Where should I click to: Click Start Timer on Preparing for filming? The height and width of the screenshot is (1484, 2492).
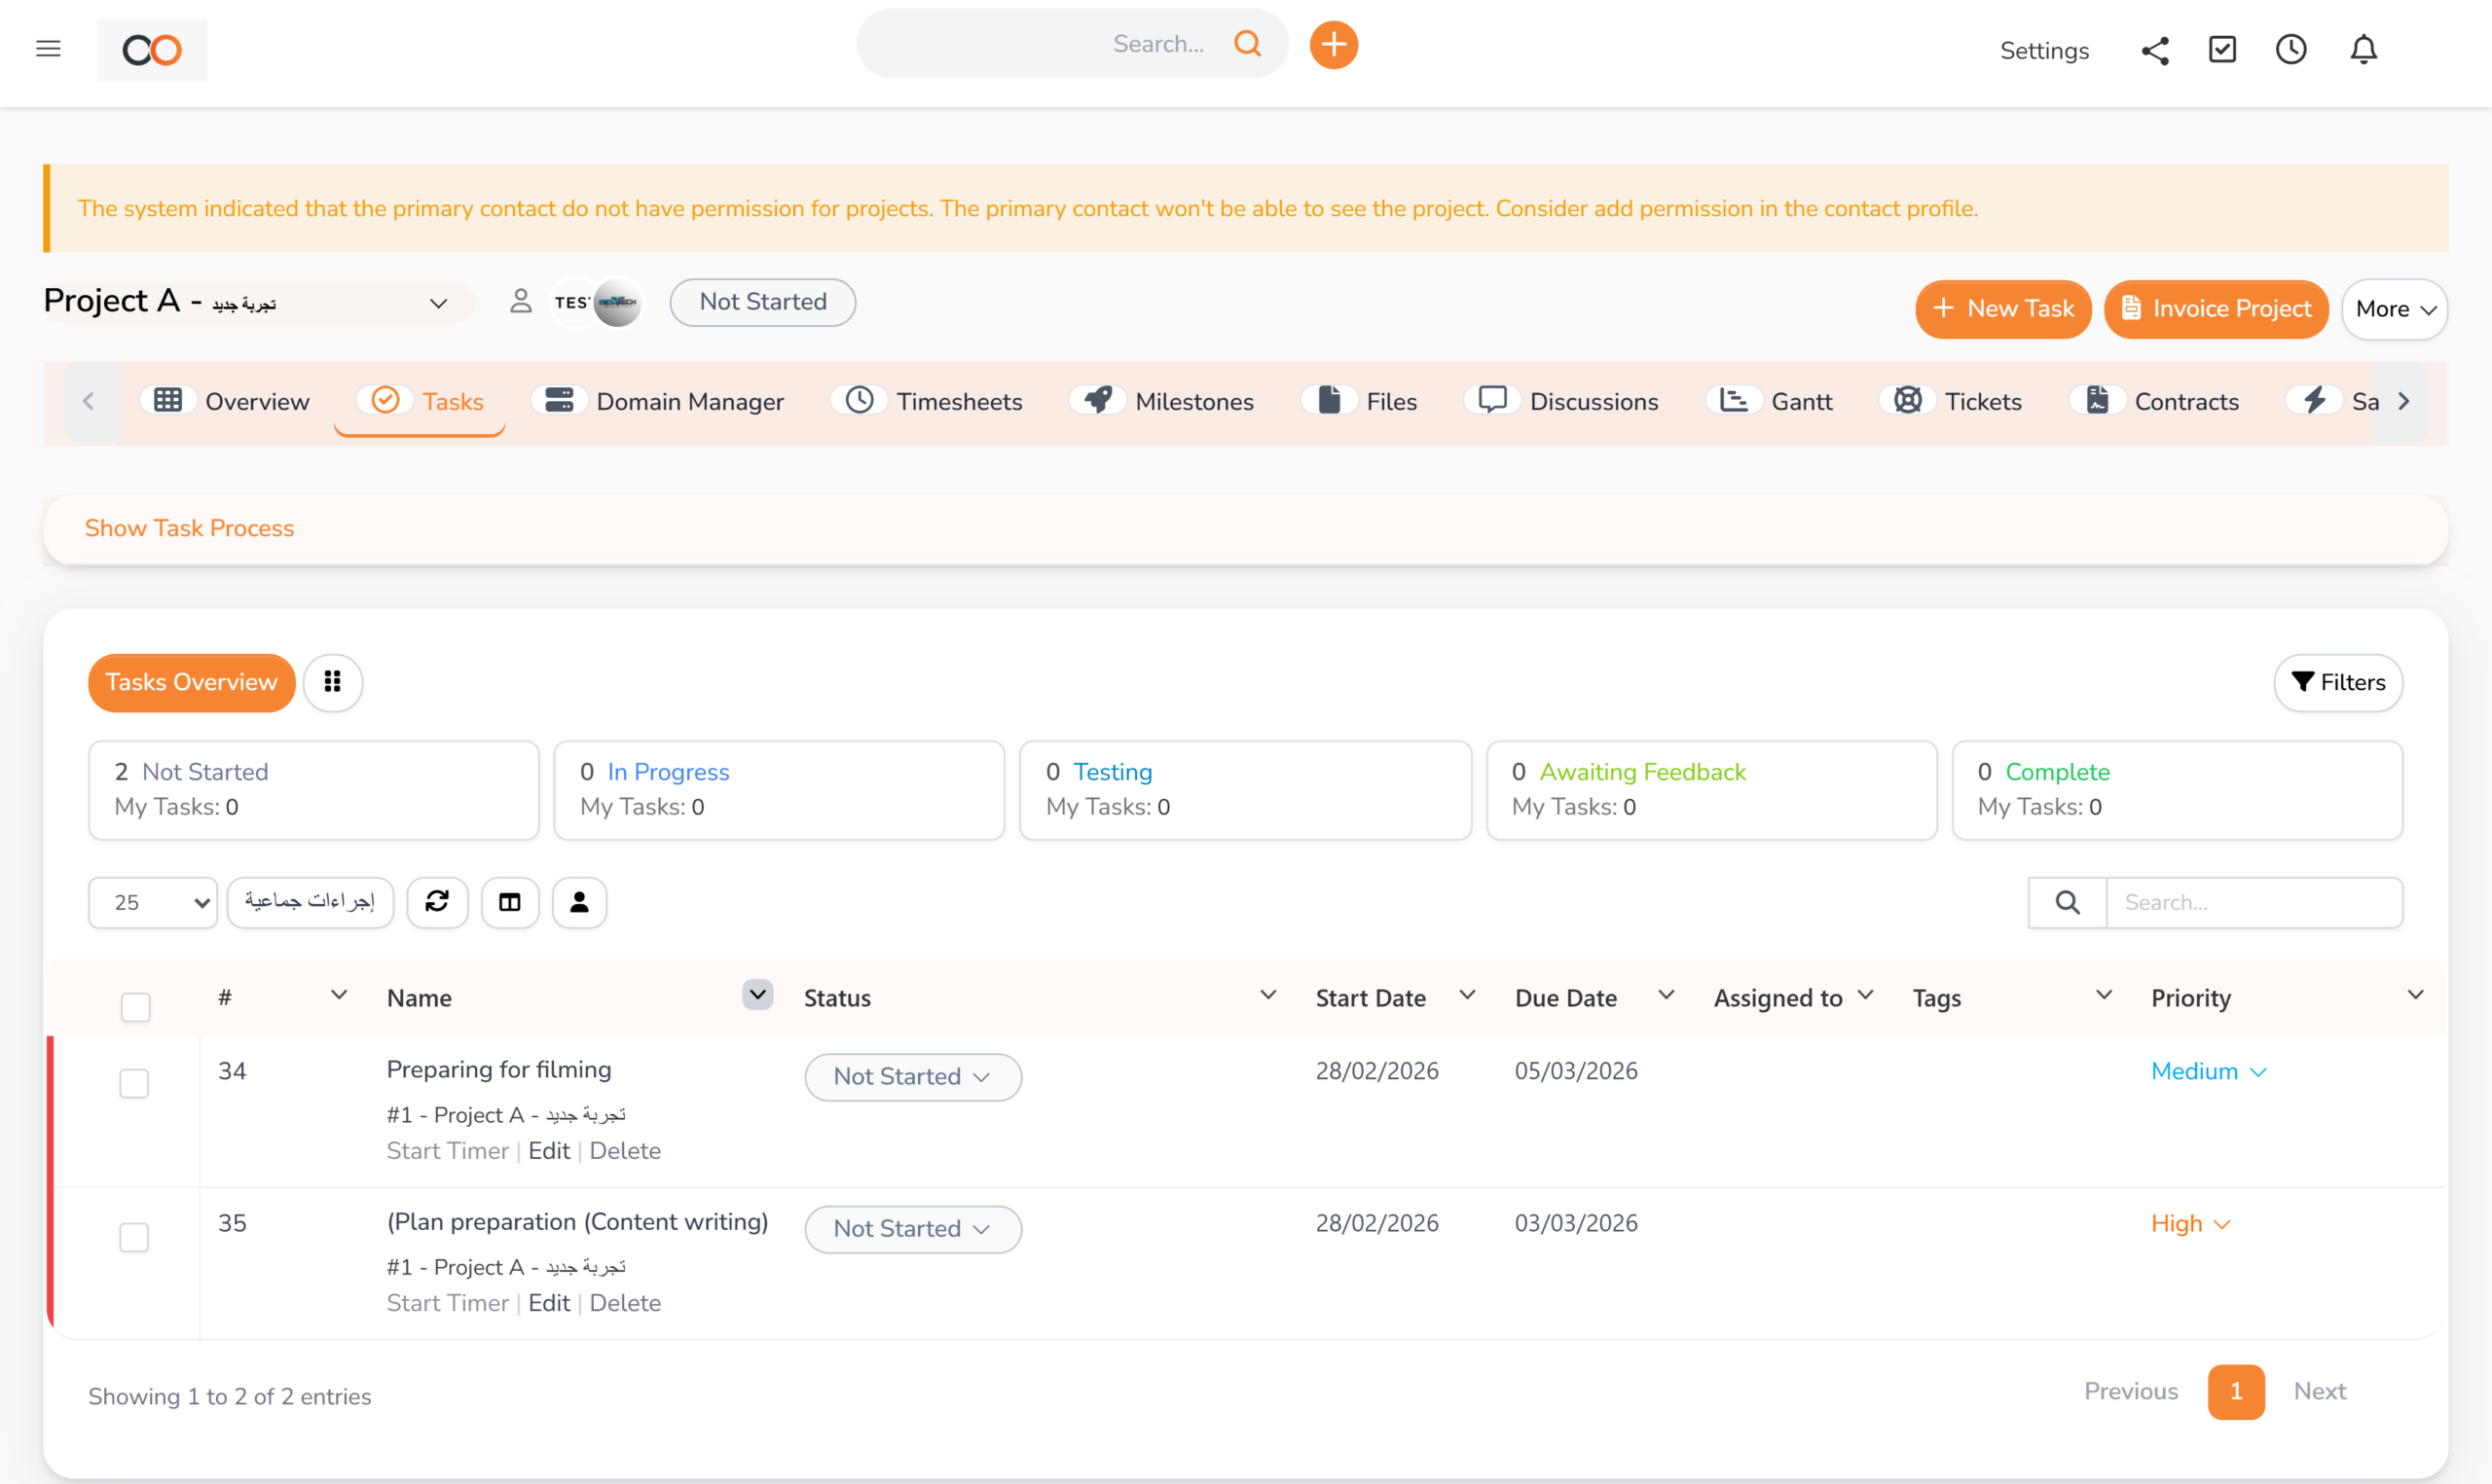447,1151
